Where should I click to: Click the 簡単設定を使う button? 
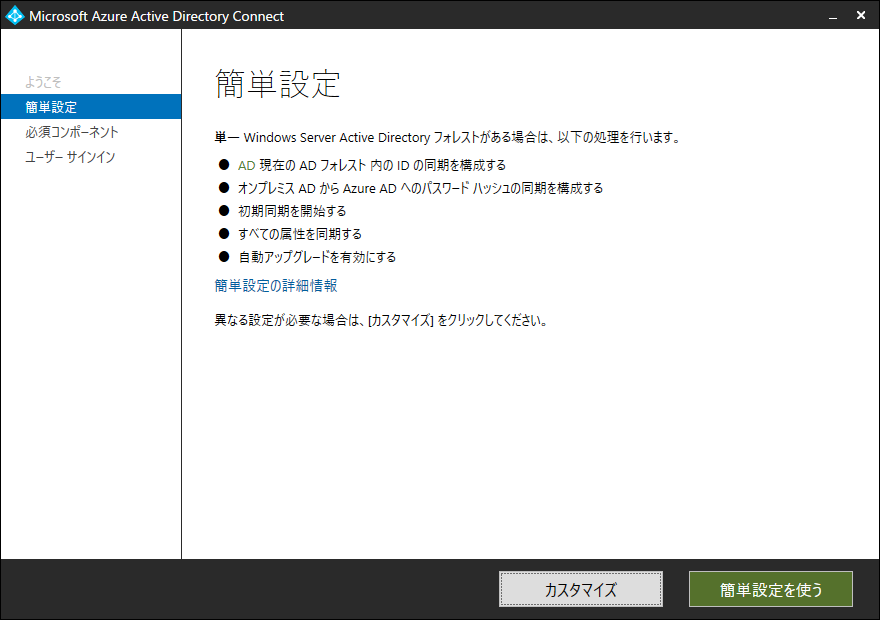click(x=771, y=589)
